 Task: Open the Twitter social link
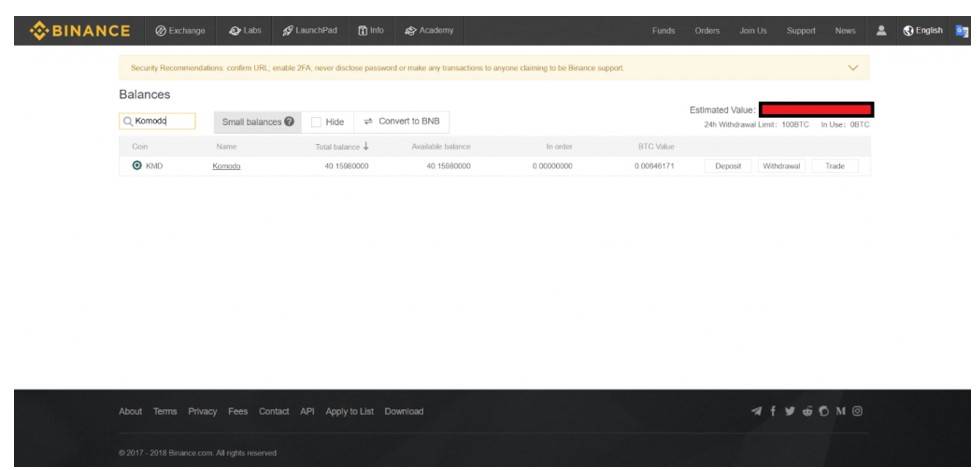coord(790,411)
